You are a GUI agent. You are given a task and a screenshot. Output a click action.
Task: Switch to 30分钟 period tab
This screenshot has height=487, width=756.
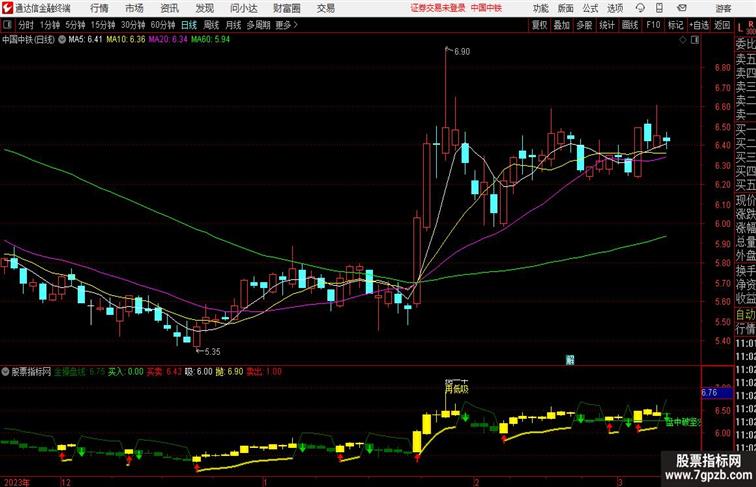133,25
